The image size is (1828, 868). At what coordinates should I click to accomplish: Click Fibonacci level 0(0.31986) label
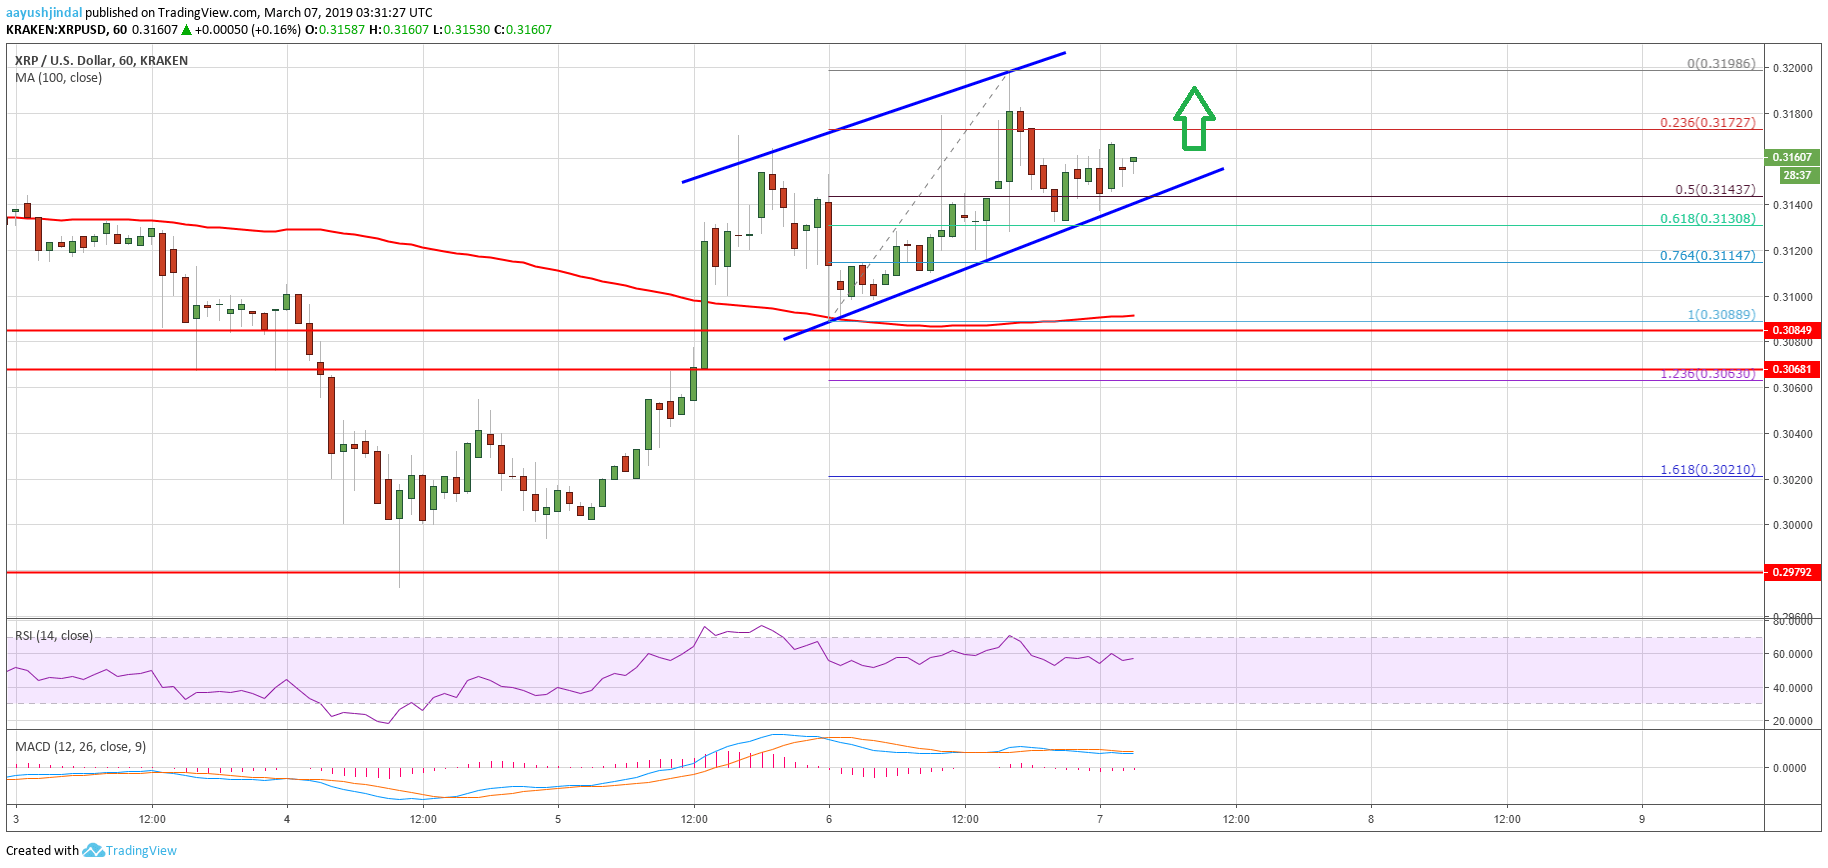(1721, 64)
